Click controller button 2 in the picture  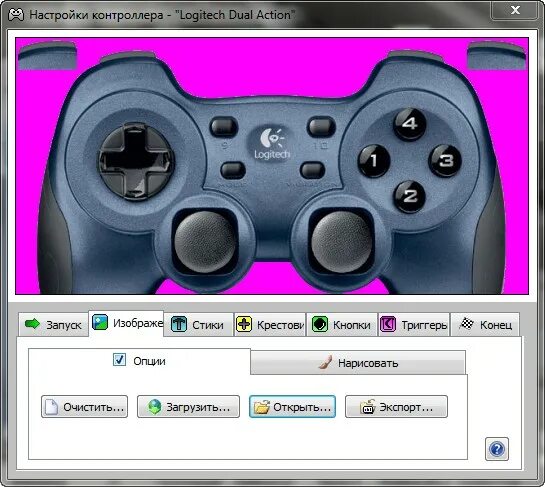[x=410, y=196]
